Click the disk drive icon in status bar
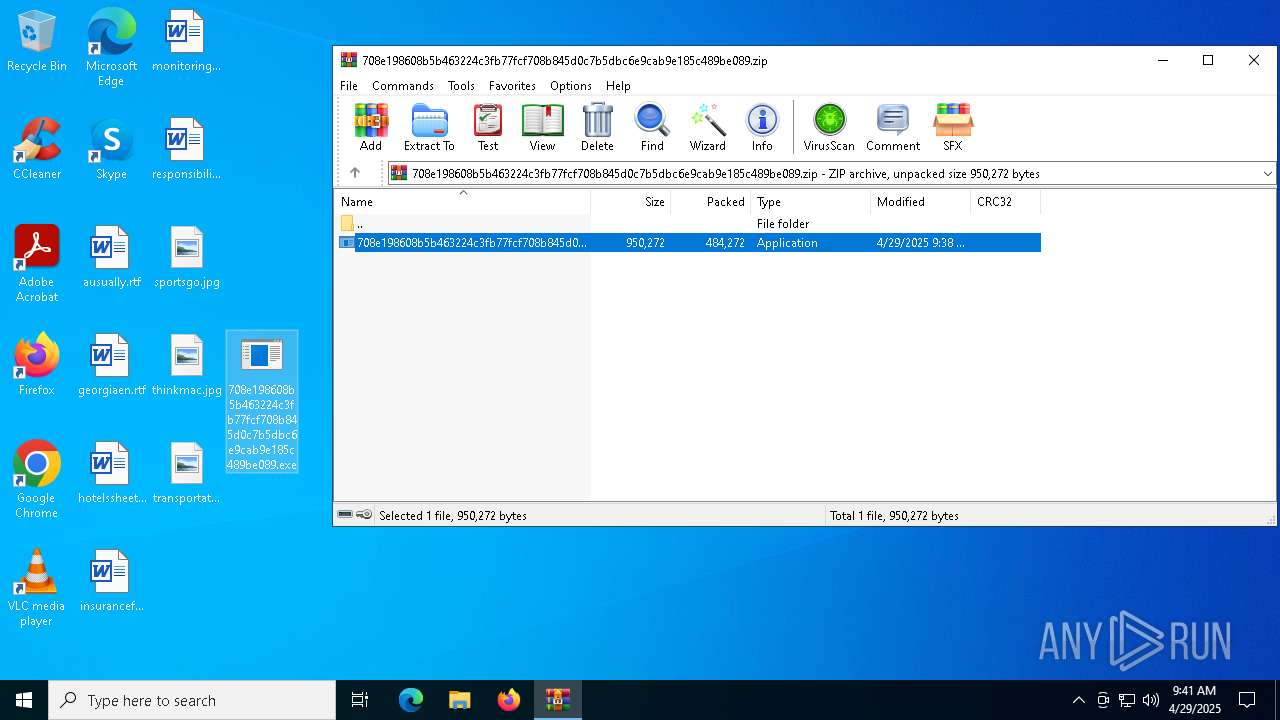The height and width of the screenshot is (720, 1280). tap(345, 515)
